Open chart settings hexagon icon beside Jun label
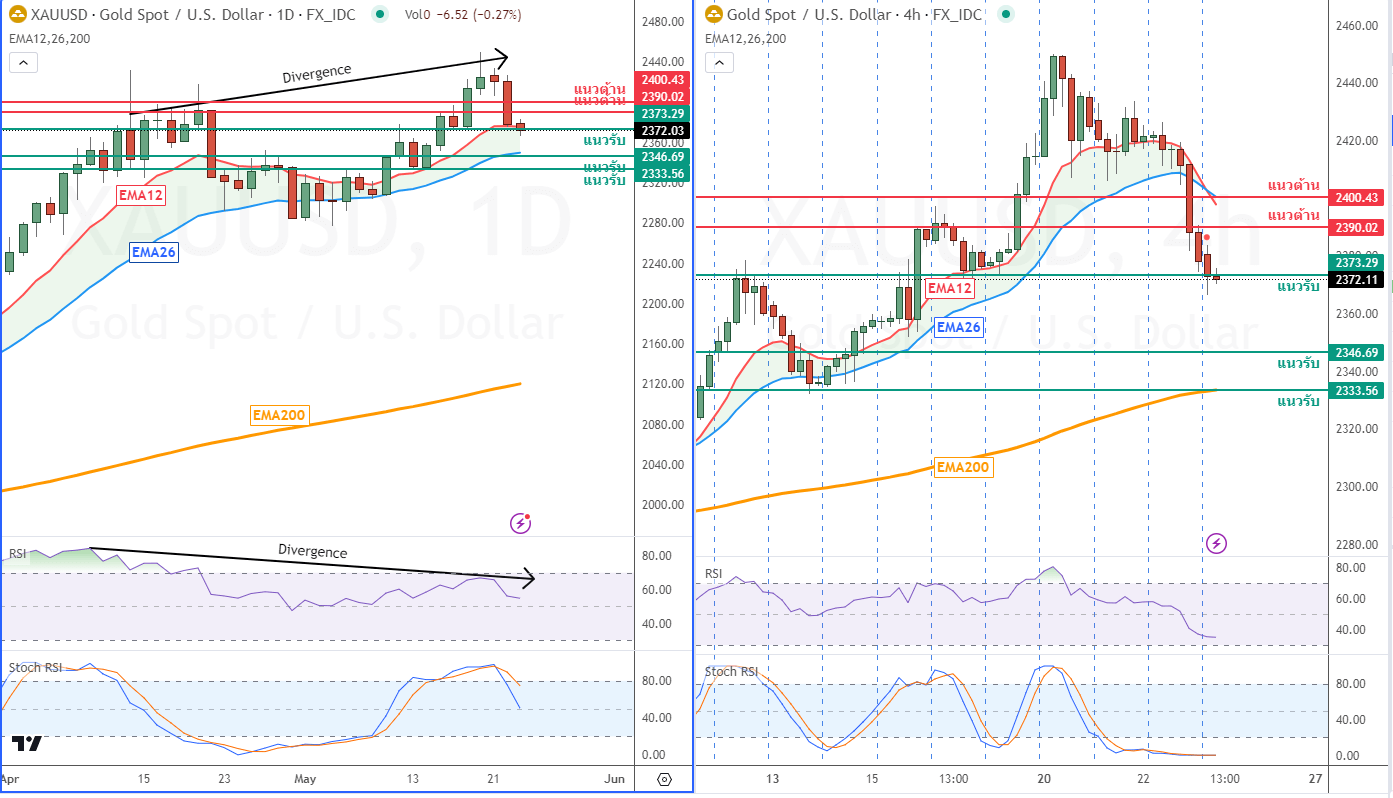This screenshot has width=1393, height=798. (x=664, y=779)
